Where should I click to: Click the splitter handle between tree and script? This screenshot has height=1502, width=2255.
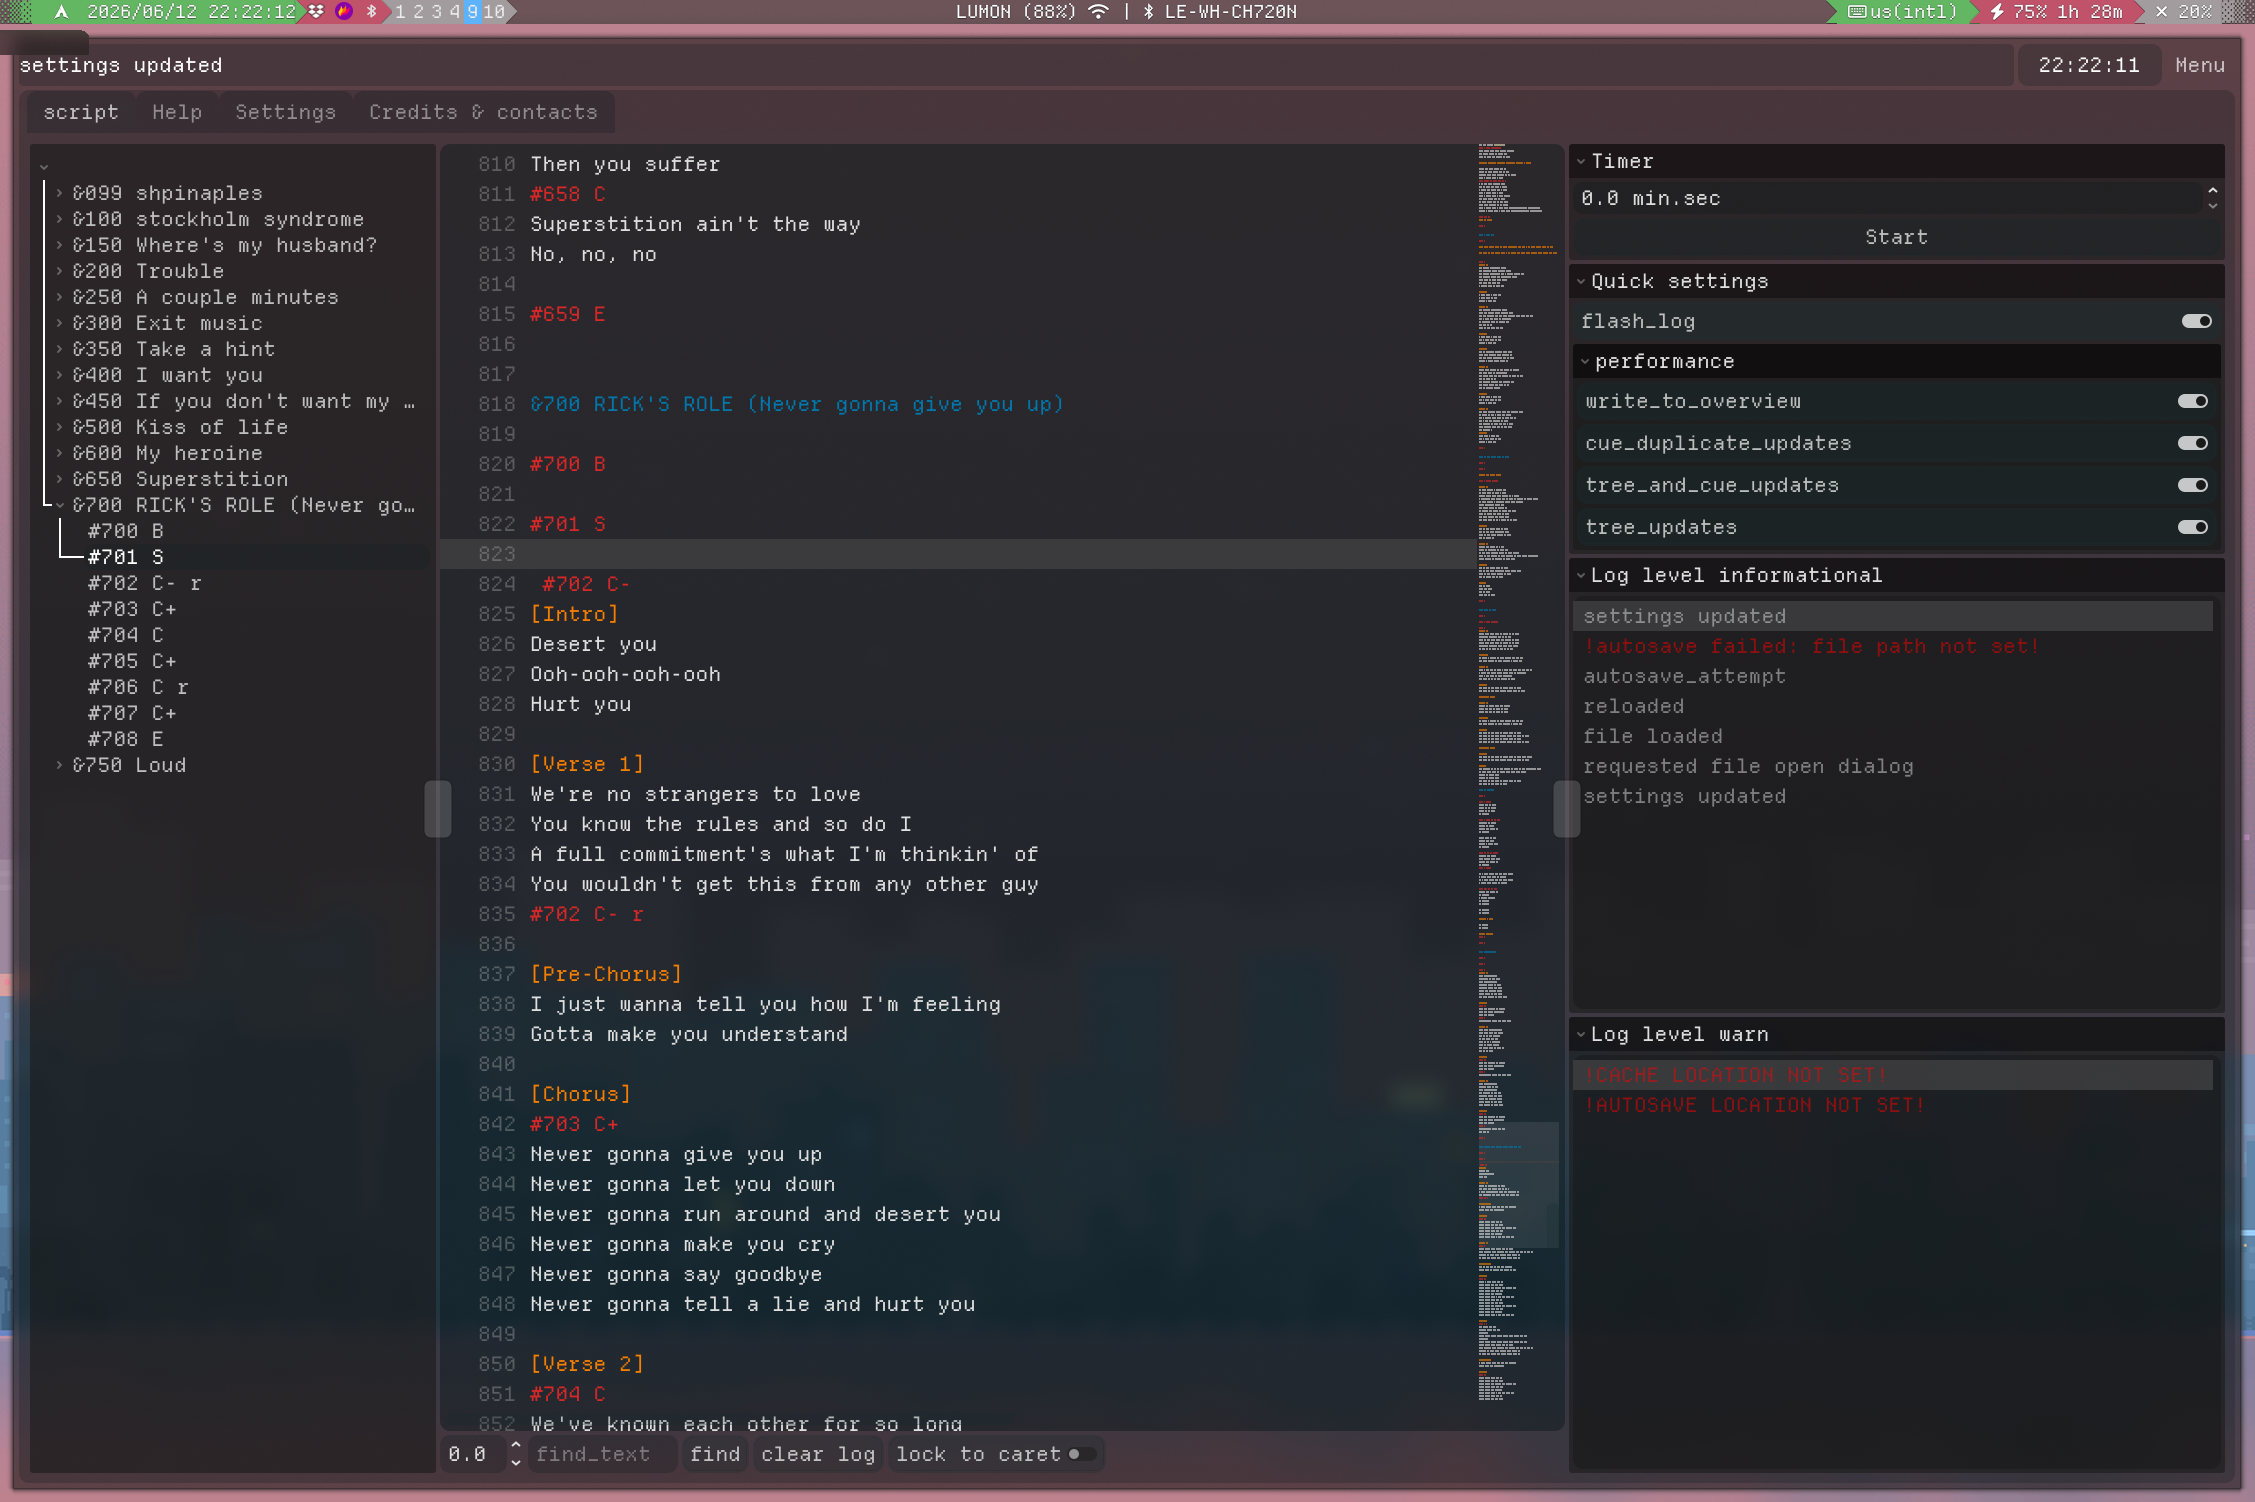tap(437, 808)
